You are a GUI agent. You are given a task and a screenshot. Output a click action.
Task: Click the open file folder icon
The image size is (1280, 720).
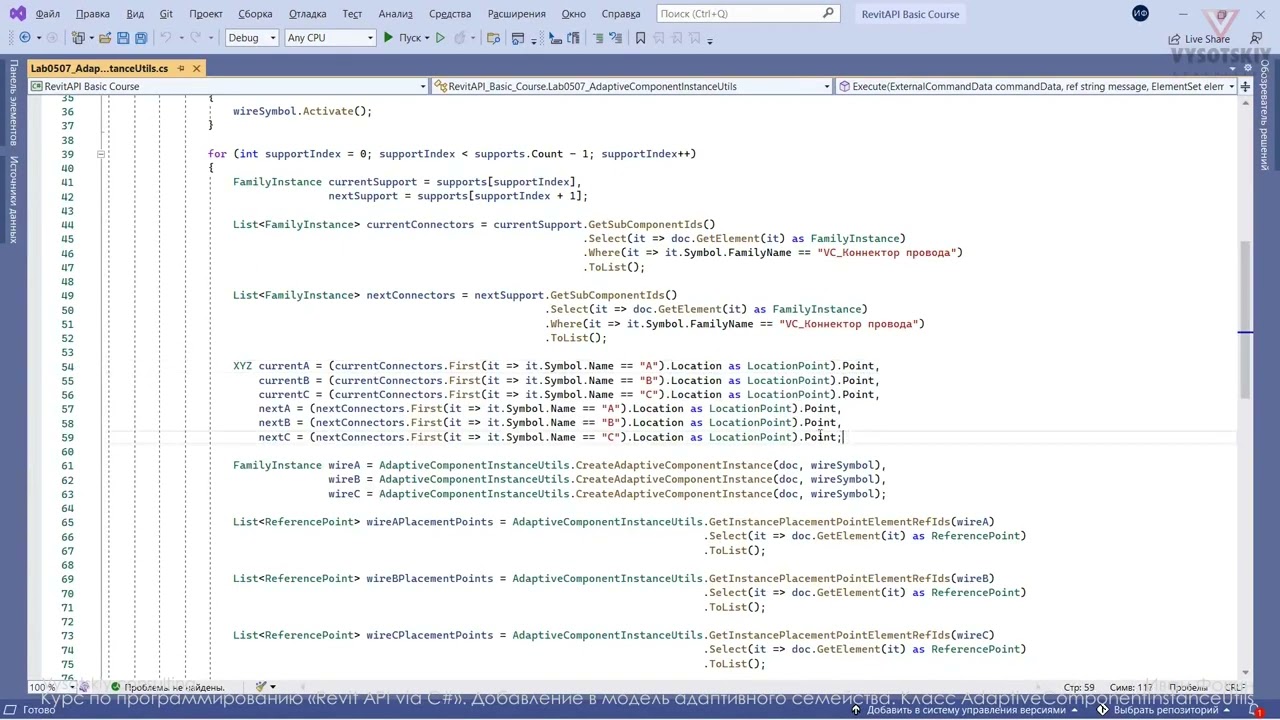click(103, 38)
